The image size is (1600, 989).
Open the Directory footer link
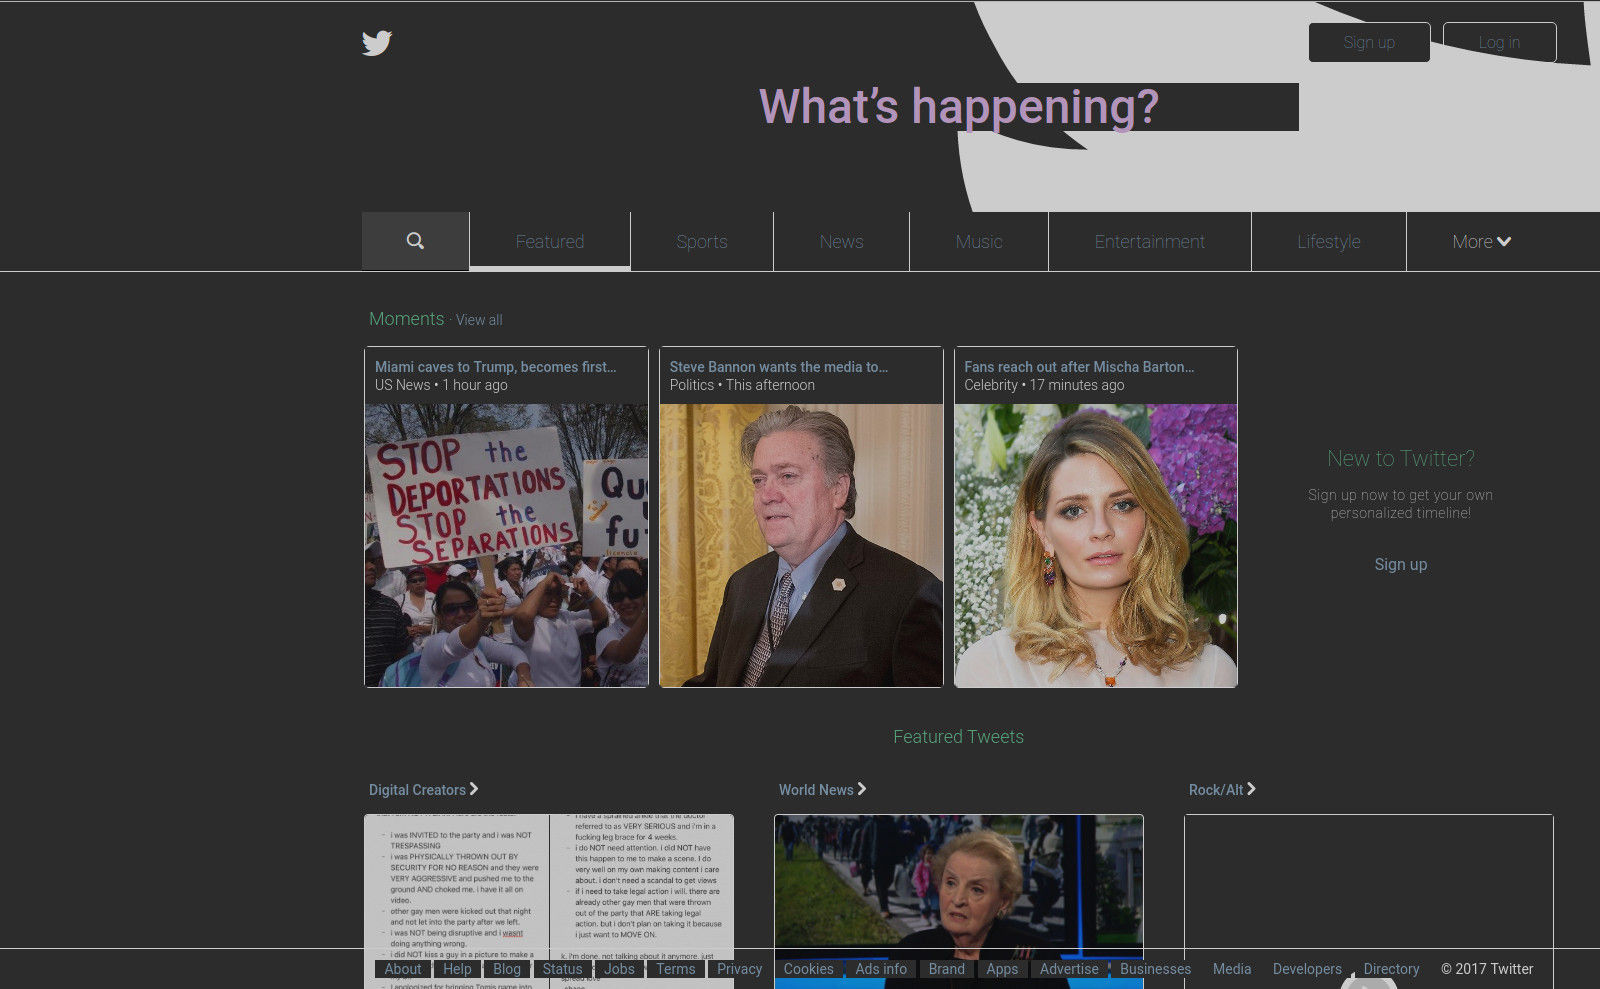pyautogui.click(x=1391, y=969)
